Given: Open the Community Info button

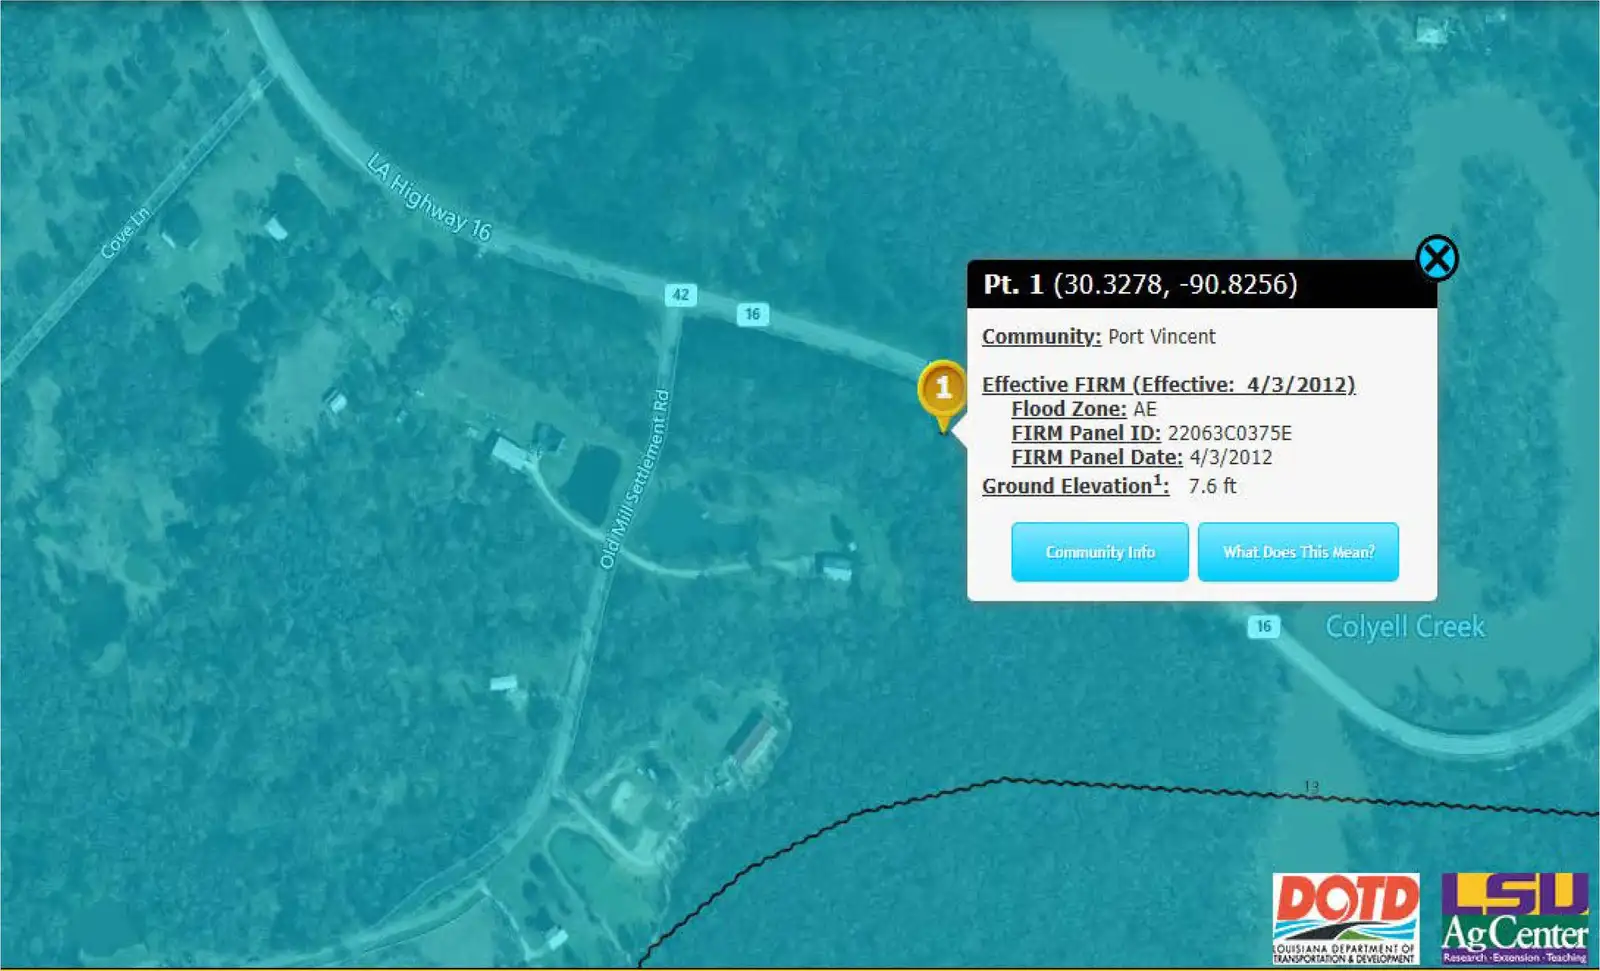Looking at the screenshot, I should coord(1100,552).
